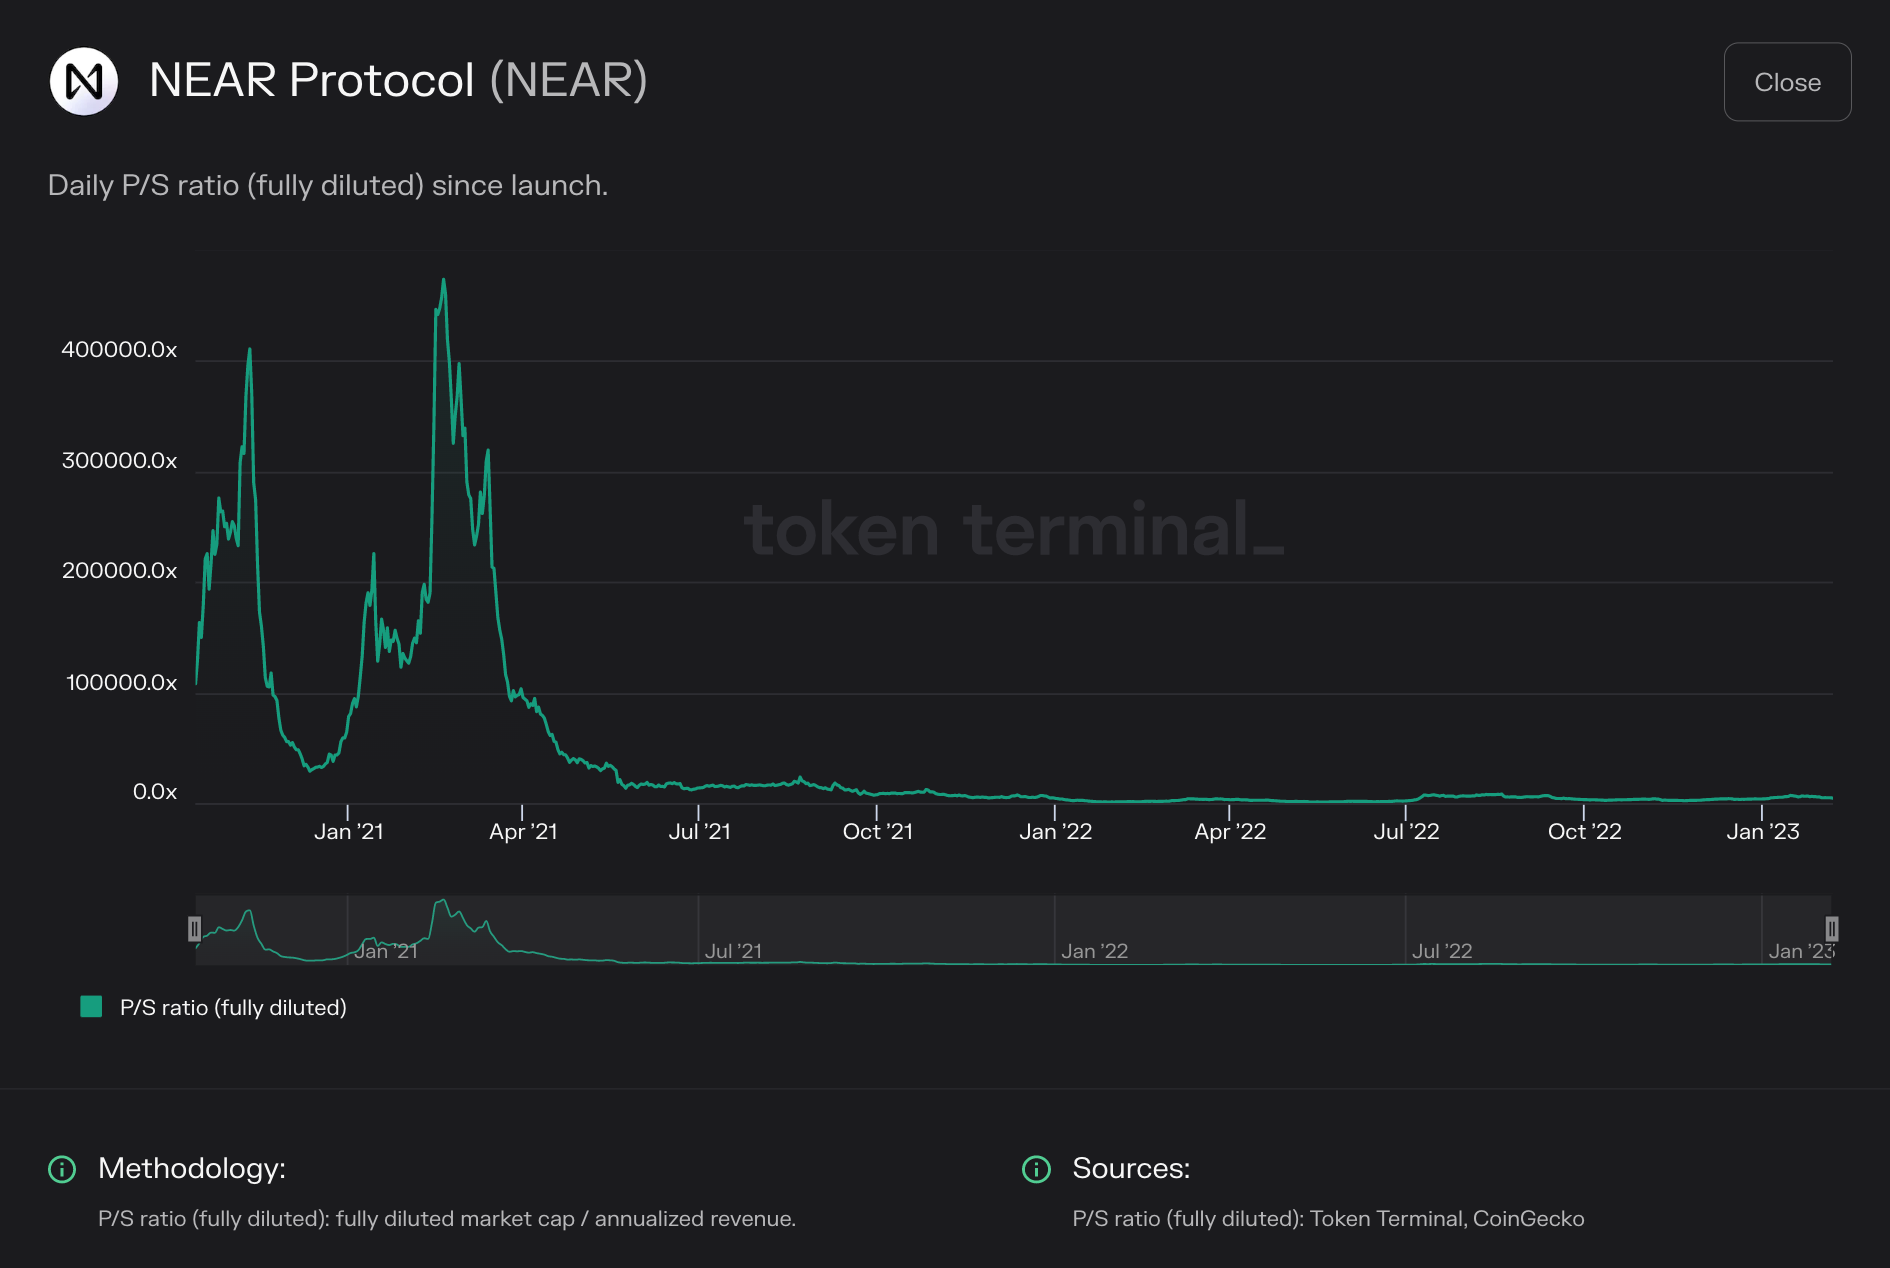Click the CoinGecko source text
This screenshot has height=1268, width=1890.
pyautogui.click(x=1527, y=1219)
